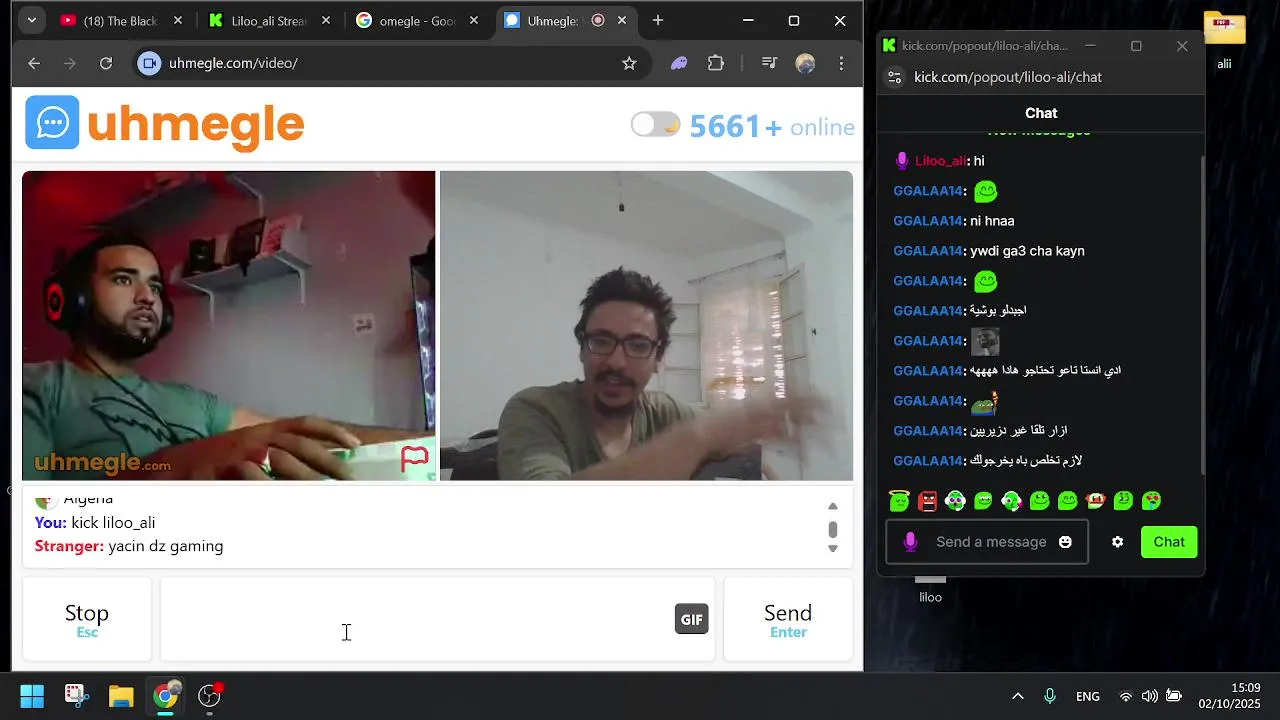Click the Stop button
The image size is (1280, 720).
coord(87,619)
